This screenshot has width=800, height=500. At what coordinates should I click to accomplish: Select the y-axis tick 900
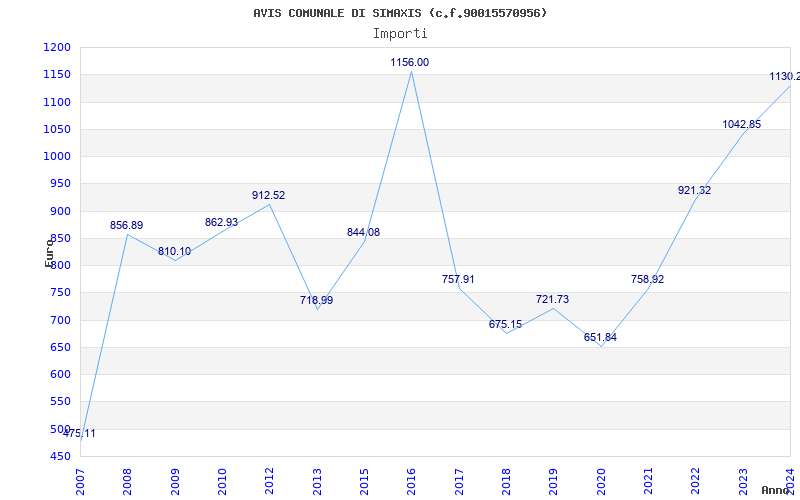point(60,211)
